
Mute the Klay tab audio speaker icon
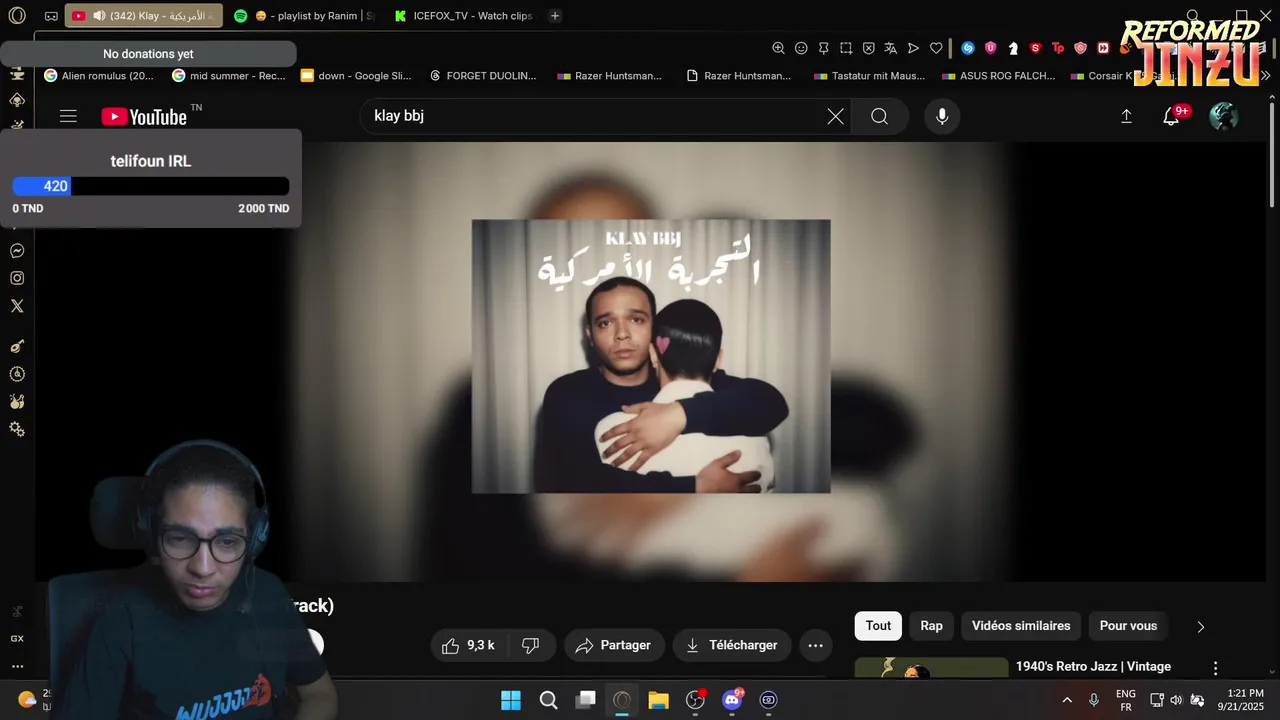tap(99, 16)
